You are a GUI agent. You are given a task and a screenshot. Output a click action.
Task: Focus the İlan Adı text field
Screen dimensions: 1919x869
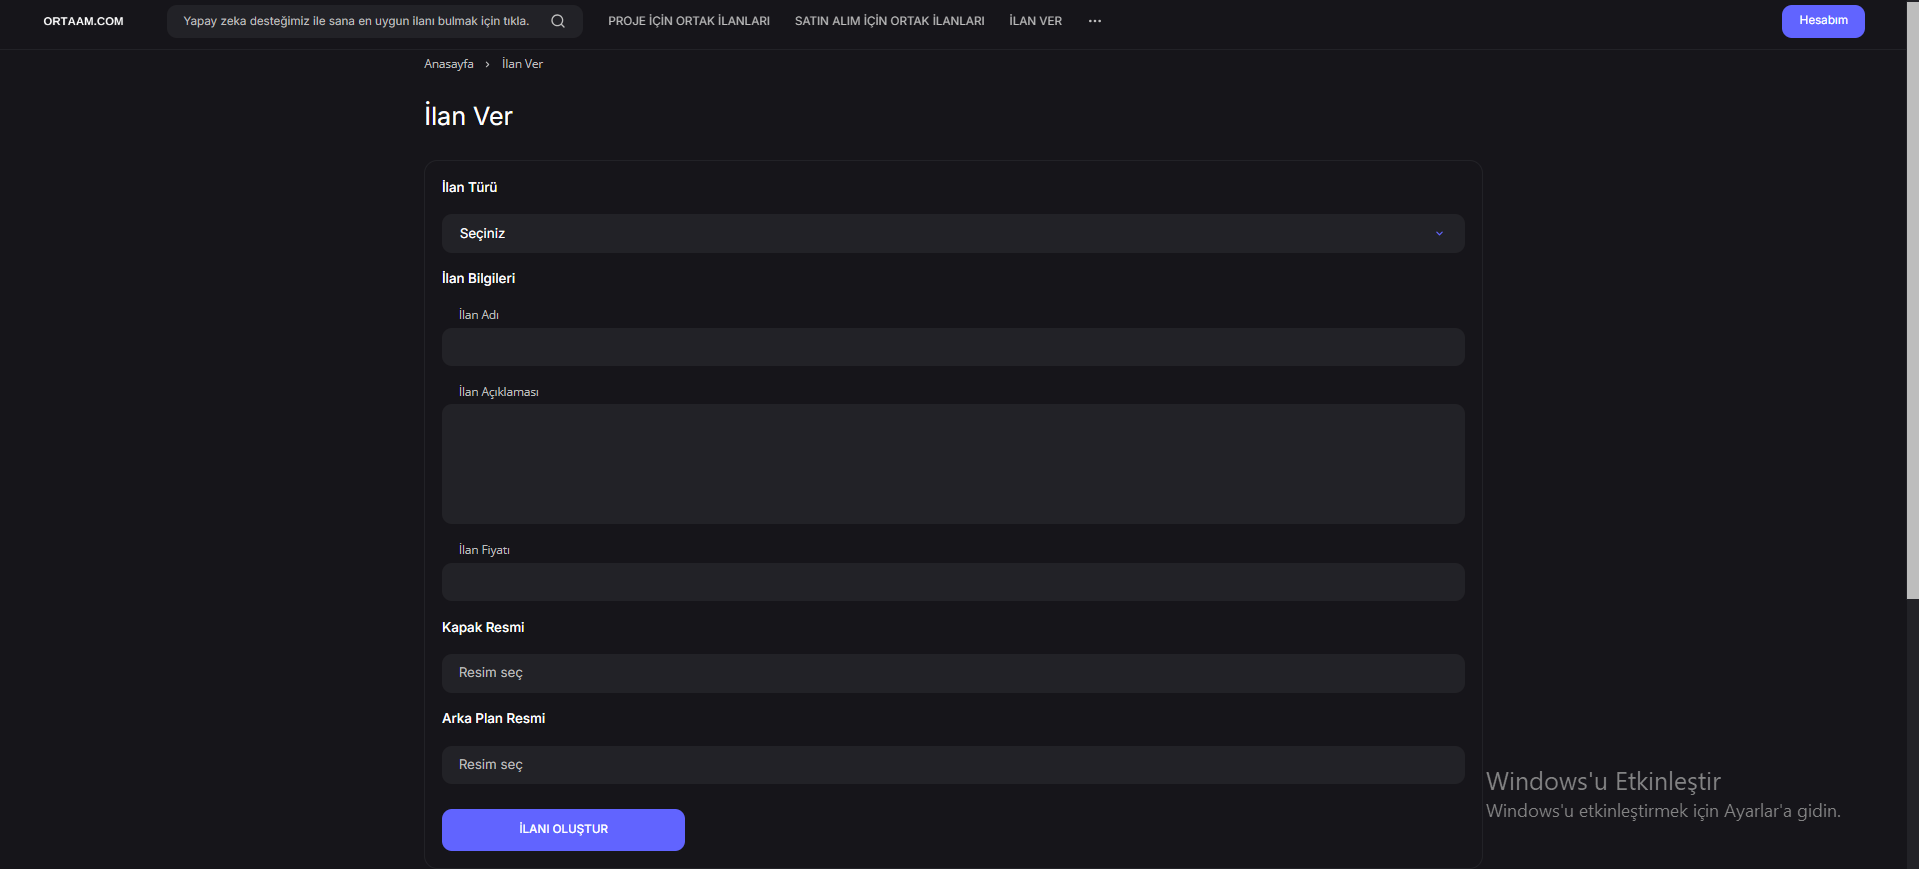click(x=952, y=347)
